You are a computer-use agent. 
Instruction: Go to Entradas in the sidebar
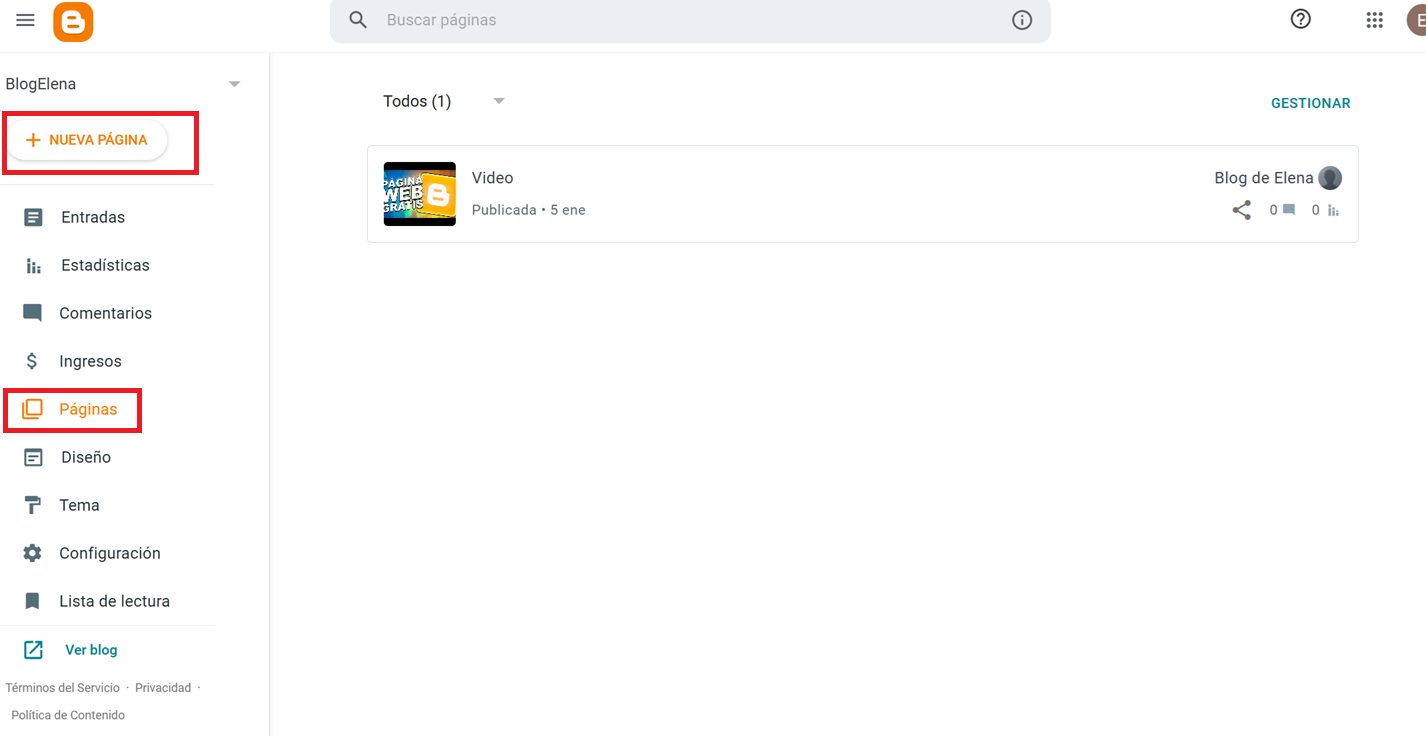92,217
